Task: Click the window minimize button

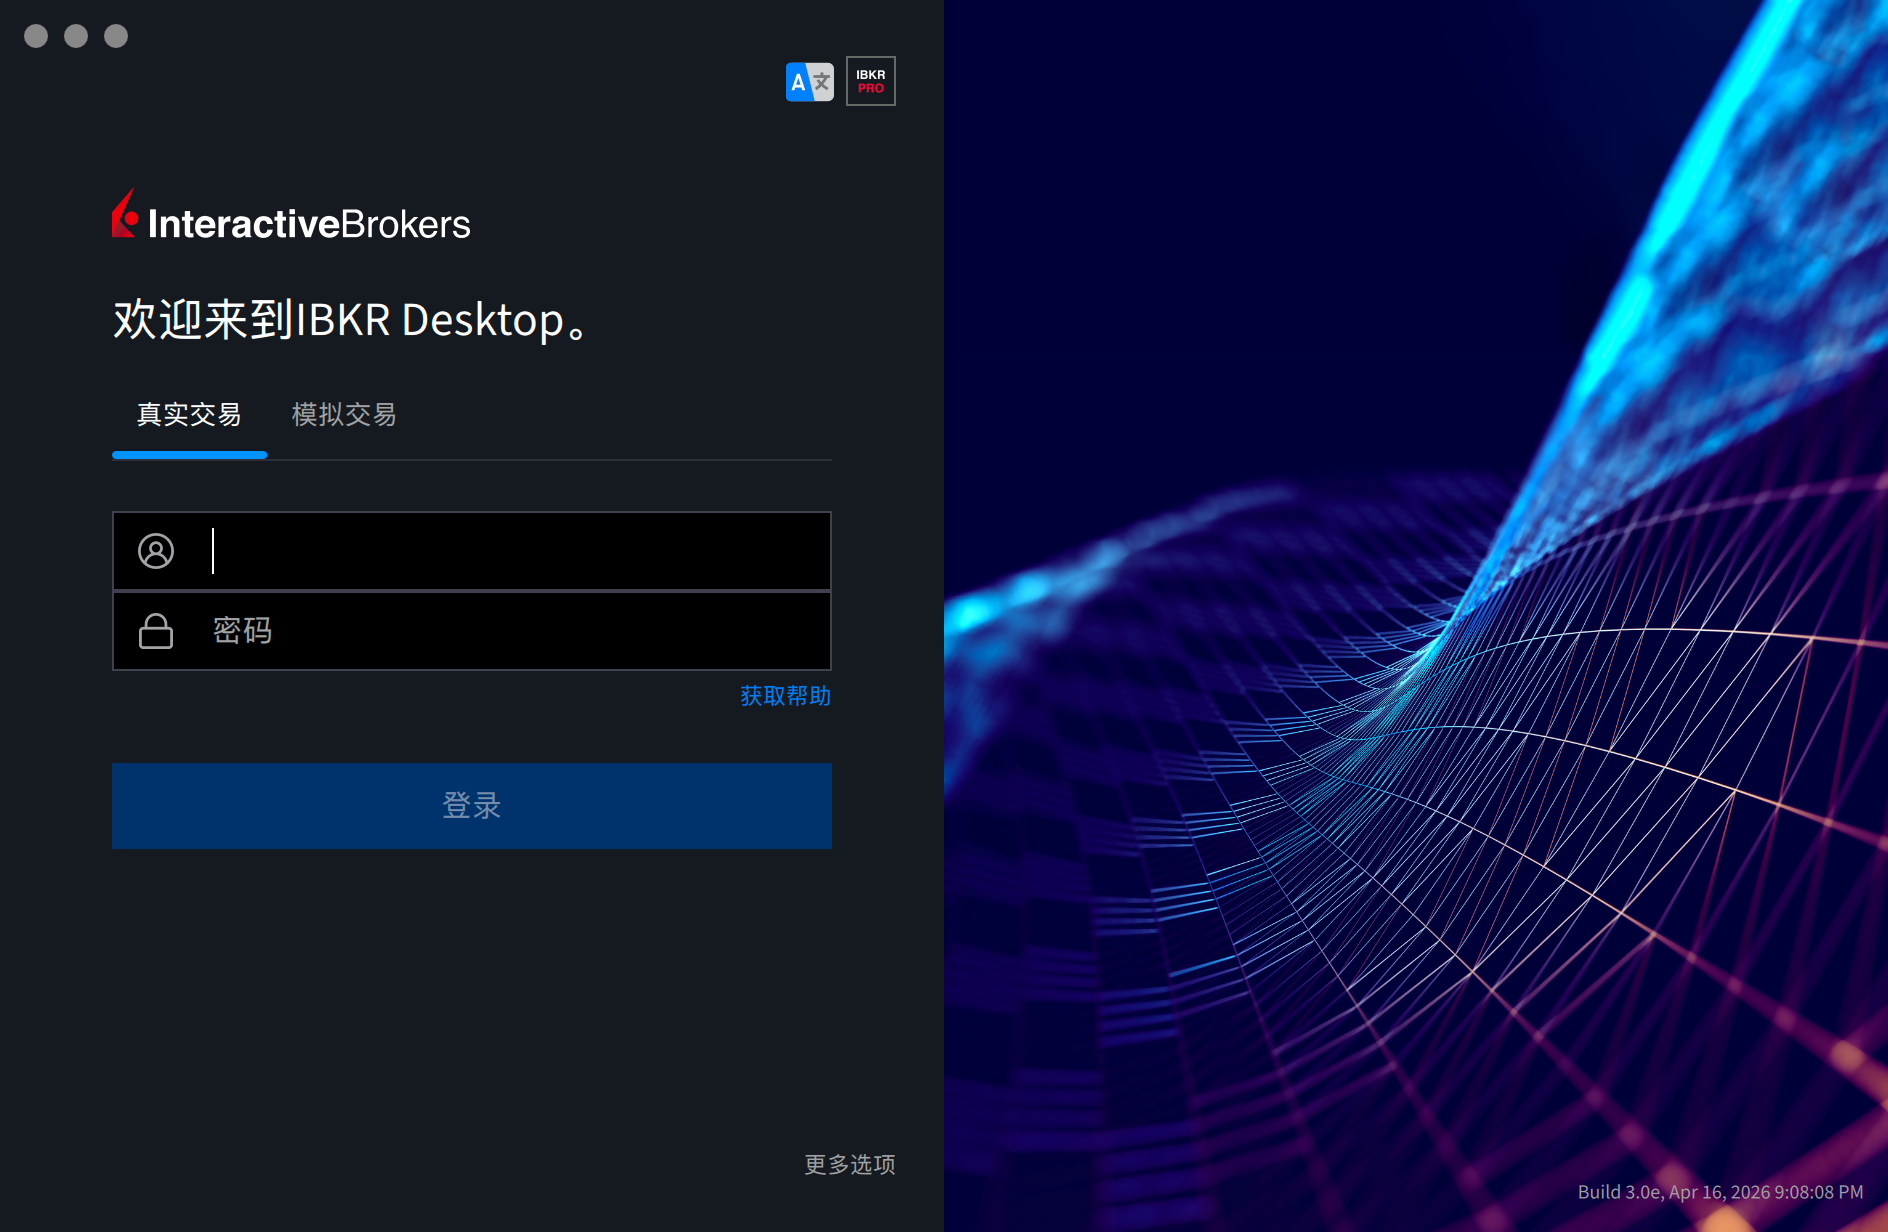Action: (76, 36)
